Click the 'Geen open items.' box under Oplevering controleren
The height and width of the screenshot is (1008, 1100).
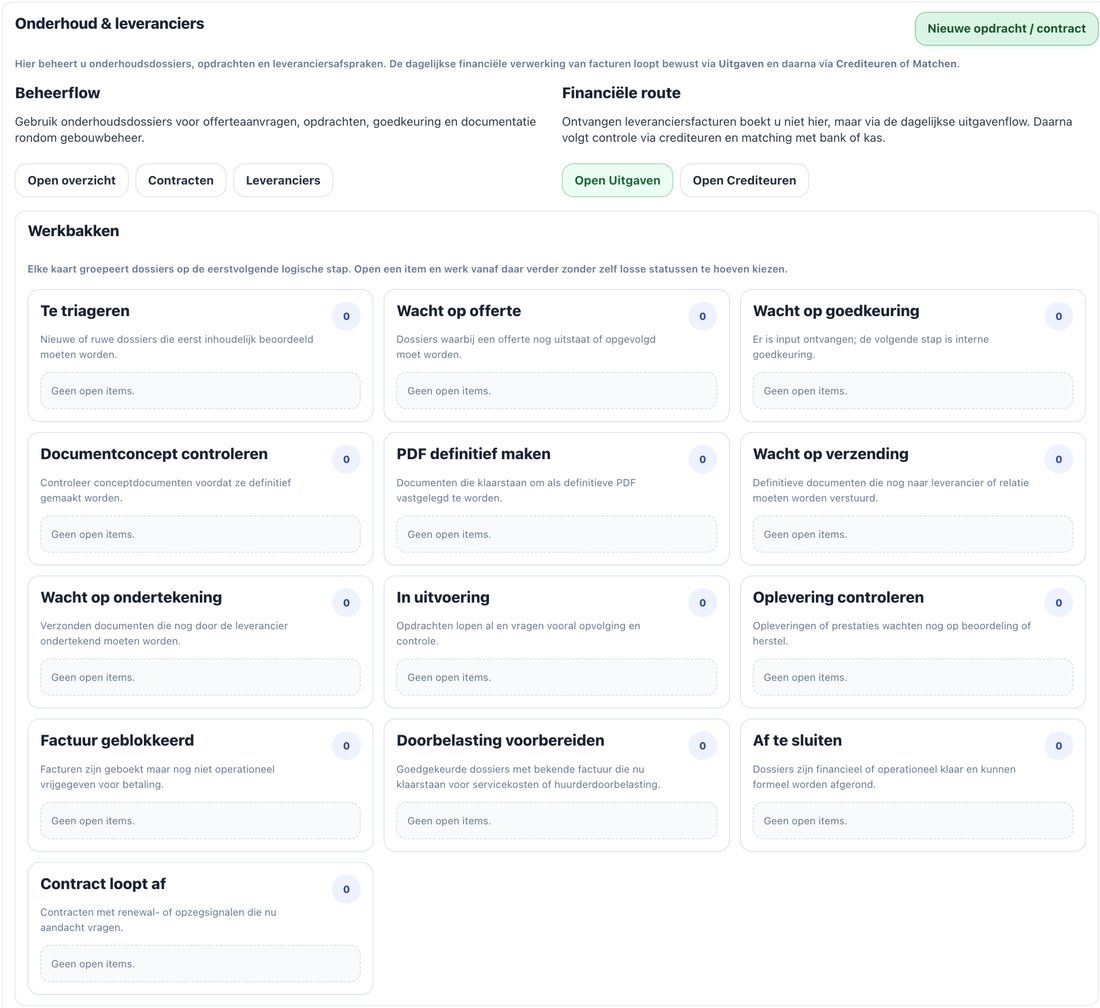click(x=913, y=677)
